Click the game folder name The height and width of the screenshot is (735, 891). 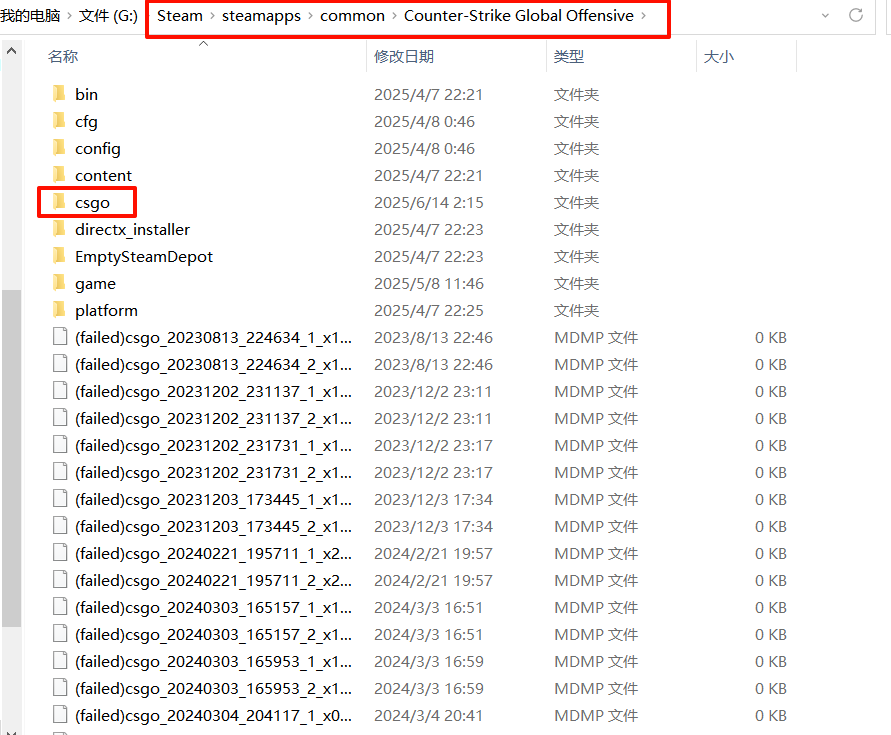tap(95, 284)
